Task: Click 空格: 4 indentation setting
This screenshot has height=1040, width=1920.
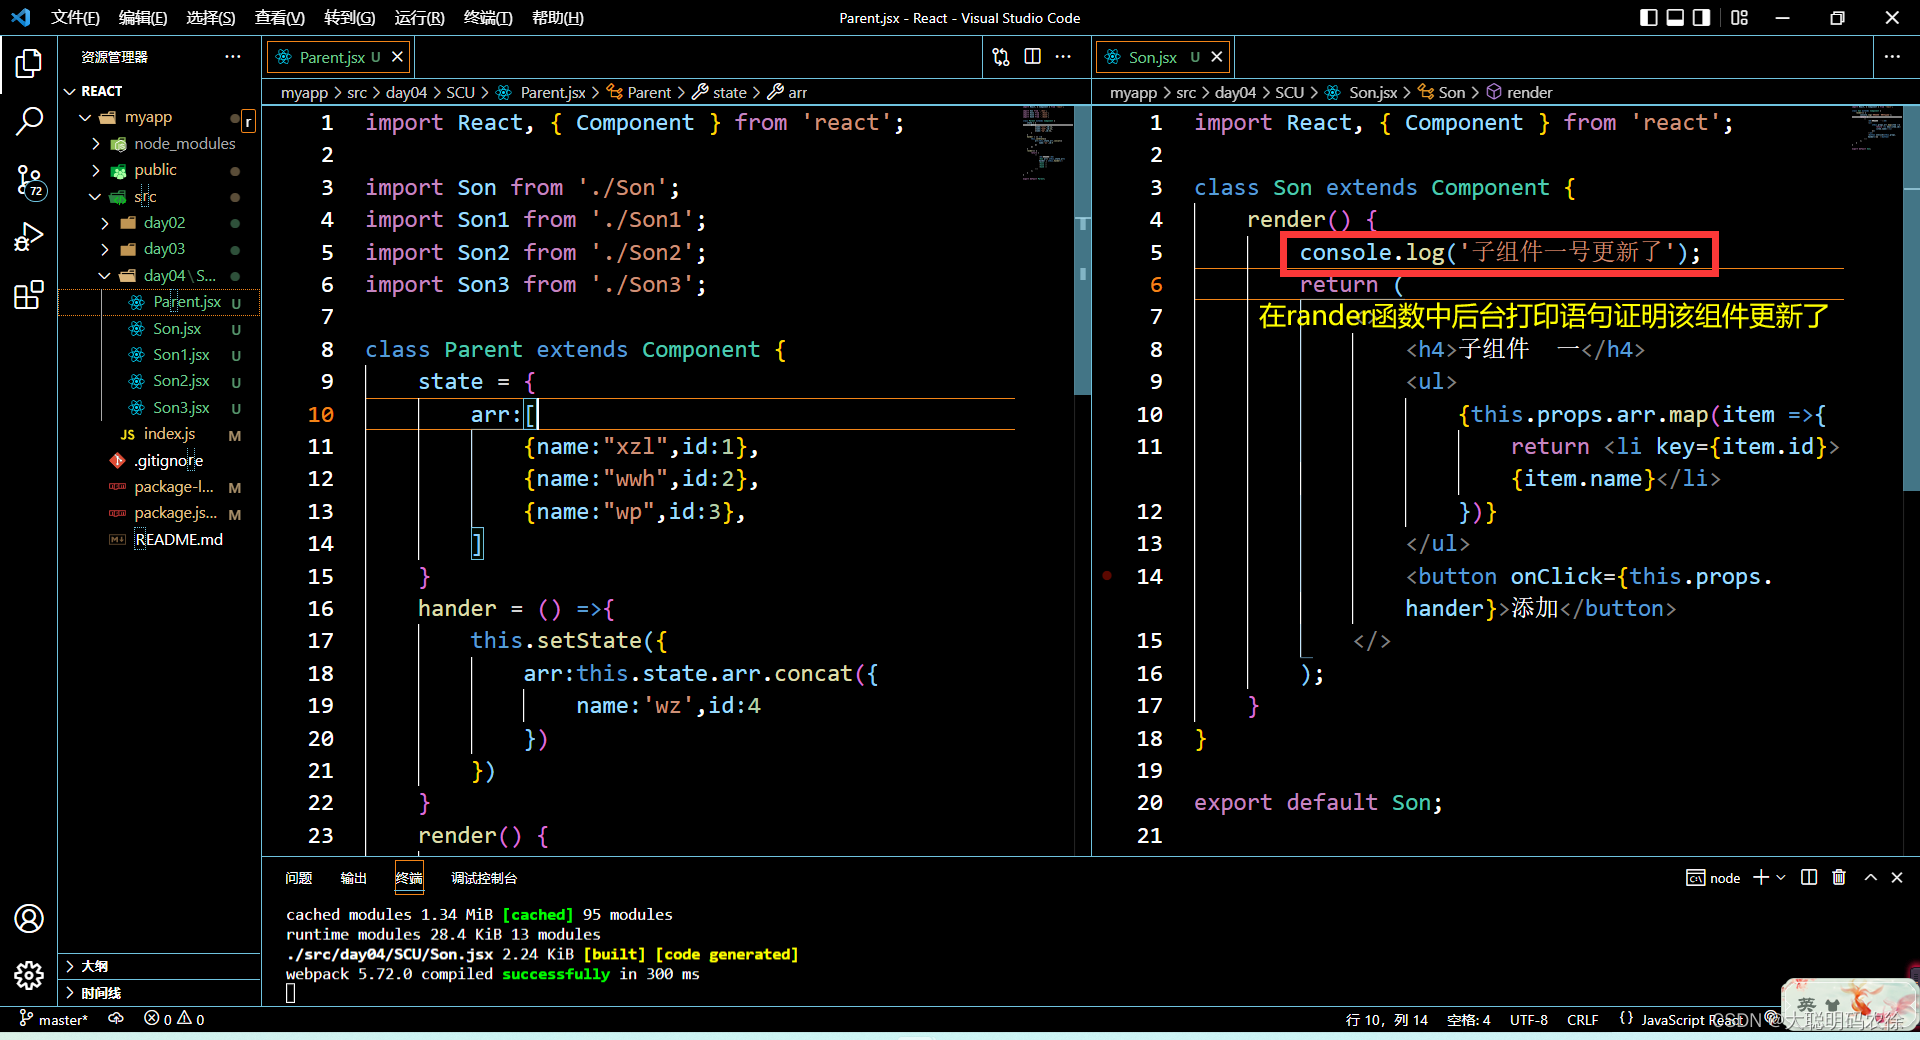Action: [1468, 1019]
